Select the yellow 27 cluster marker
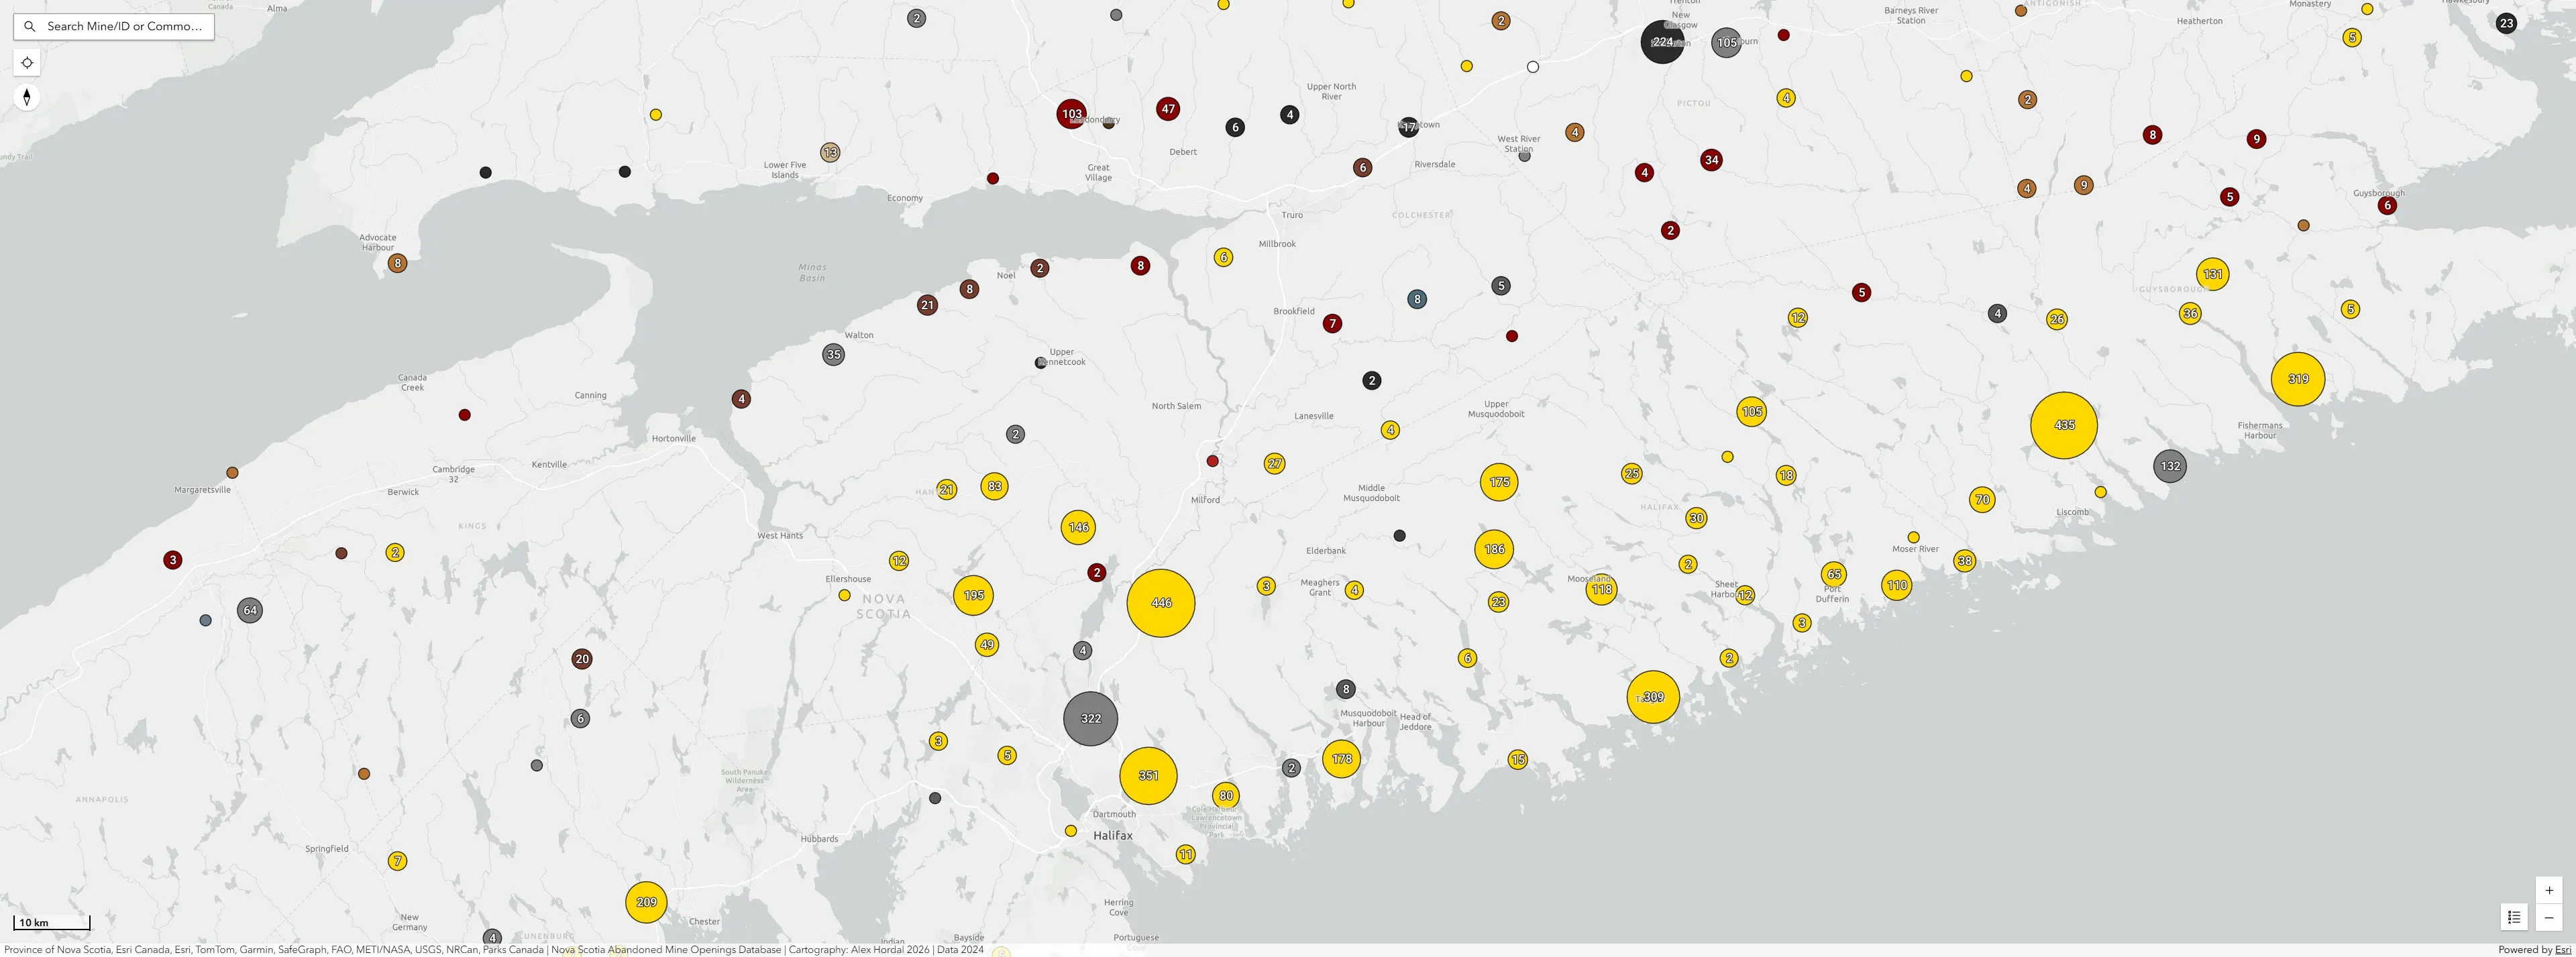Viewport: 2576px width, 957px height. point(1274,463)
